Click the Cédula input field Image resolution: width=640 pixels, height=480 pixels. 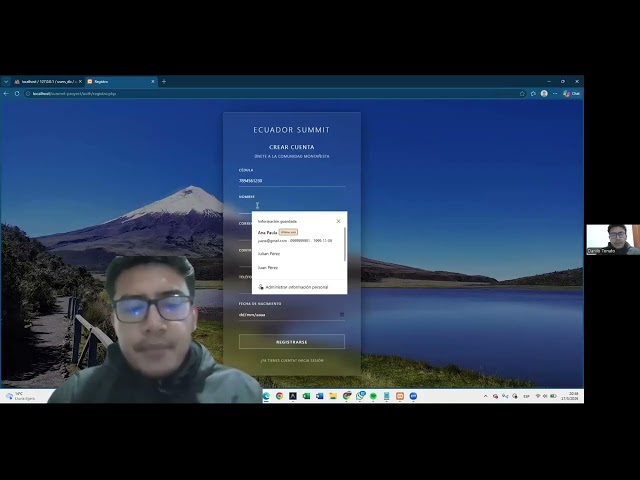pos(292,180)
